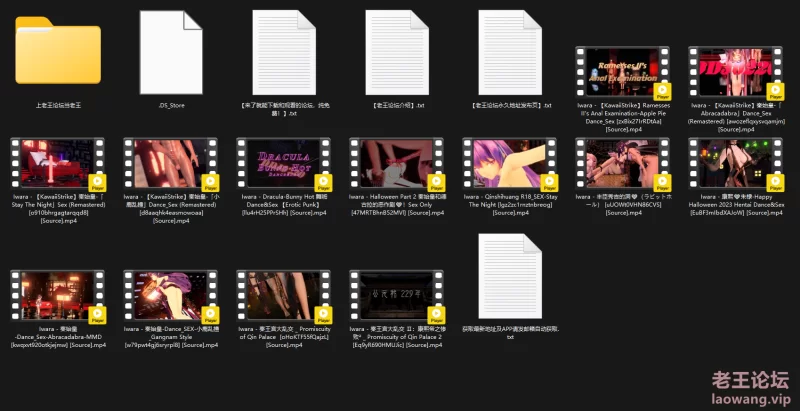Image resolution: width=800 pixels, height=411 pixels.
Task: Select the Qin Palace 2 video thumbnail
Action: tap(396, 296)
